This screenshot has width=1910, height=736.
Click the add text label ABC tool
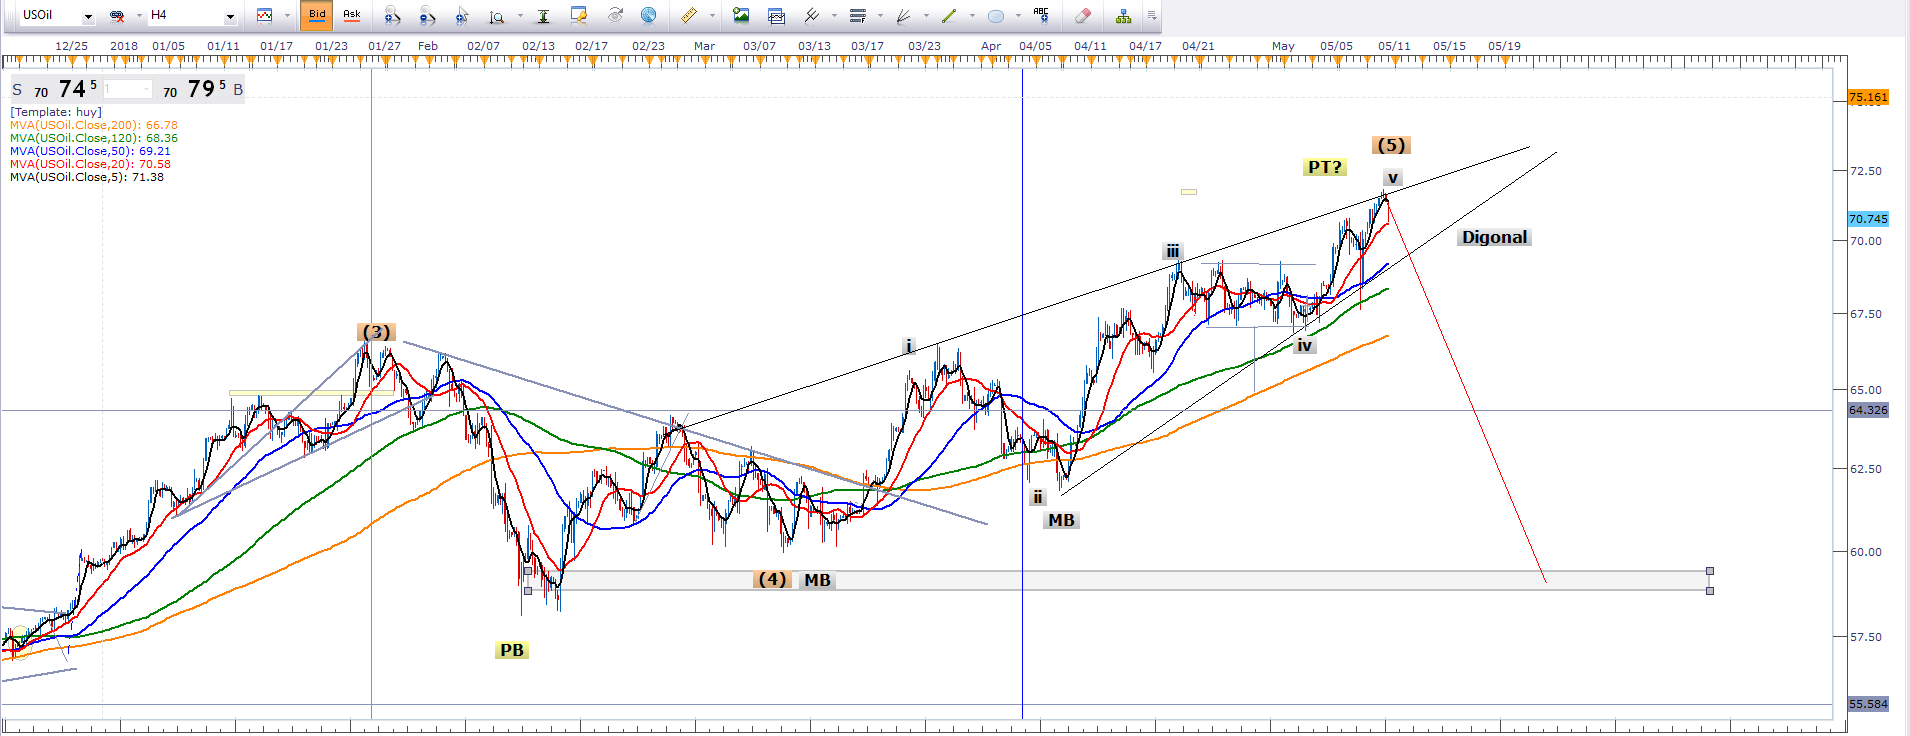(1041, 15)
